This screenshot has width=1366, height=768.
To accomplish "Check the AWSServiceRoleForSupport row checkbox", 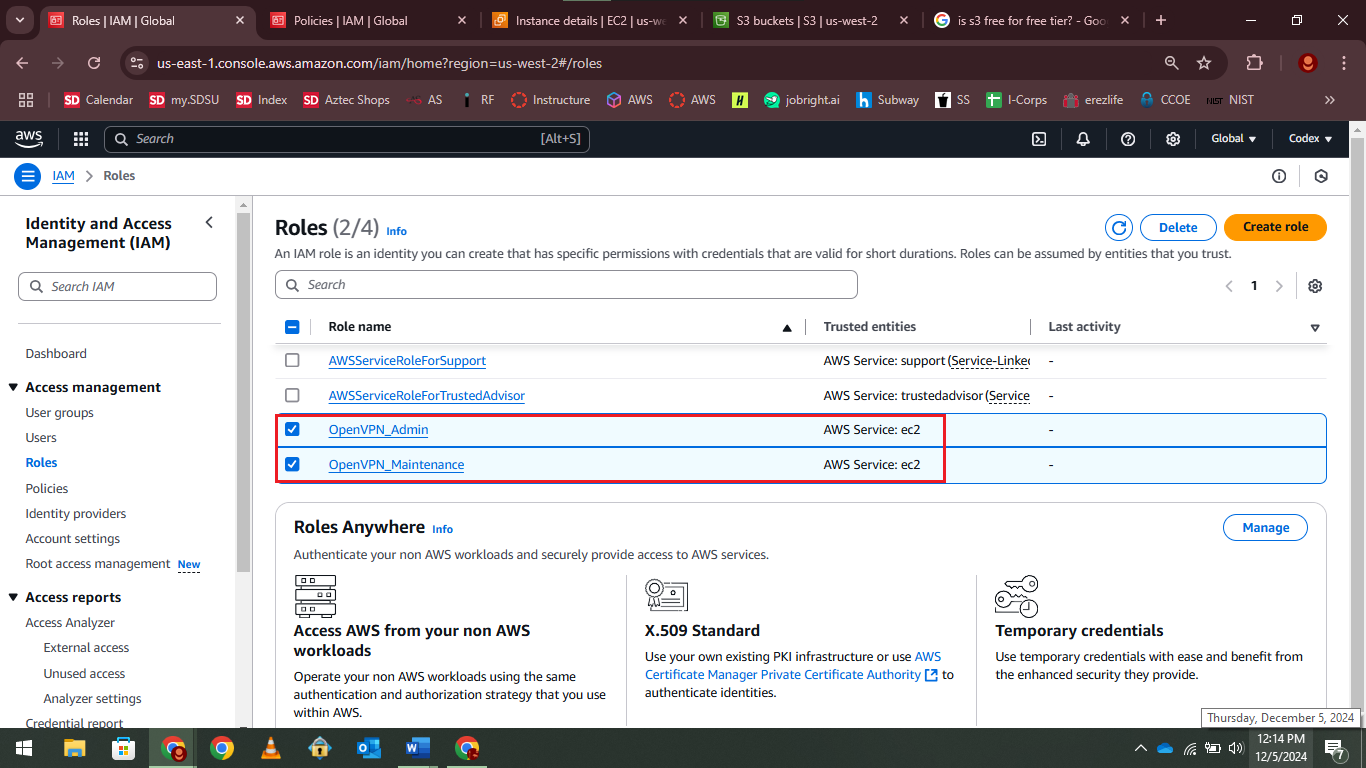I will (292, 360).
